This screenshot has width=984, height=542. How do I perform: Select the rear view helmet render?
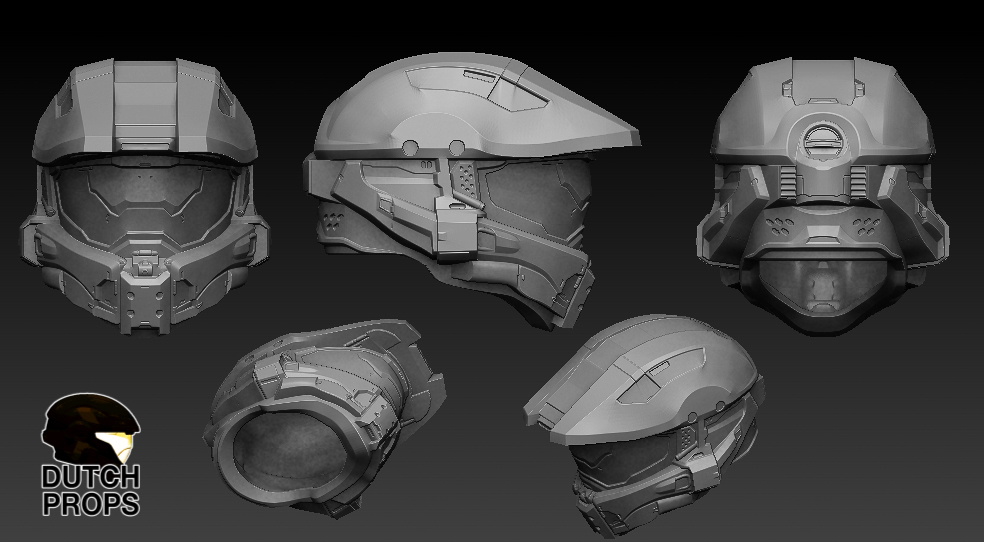[823, 196]
